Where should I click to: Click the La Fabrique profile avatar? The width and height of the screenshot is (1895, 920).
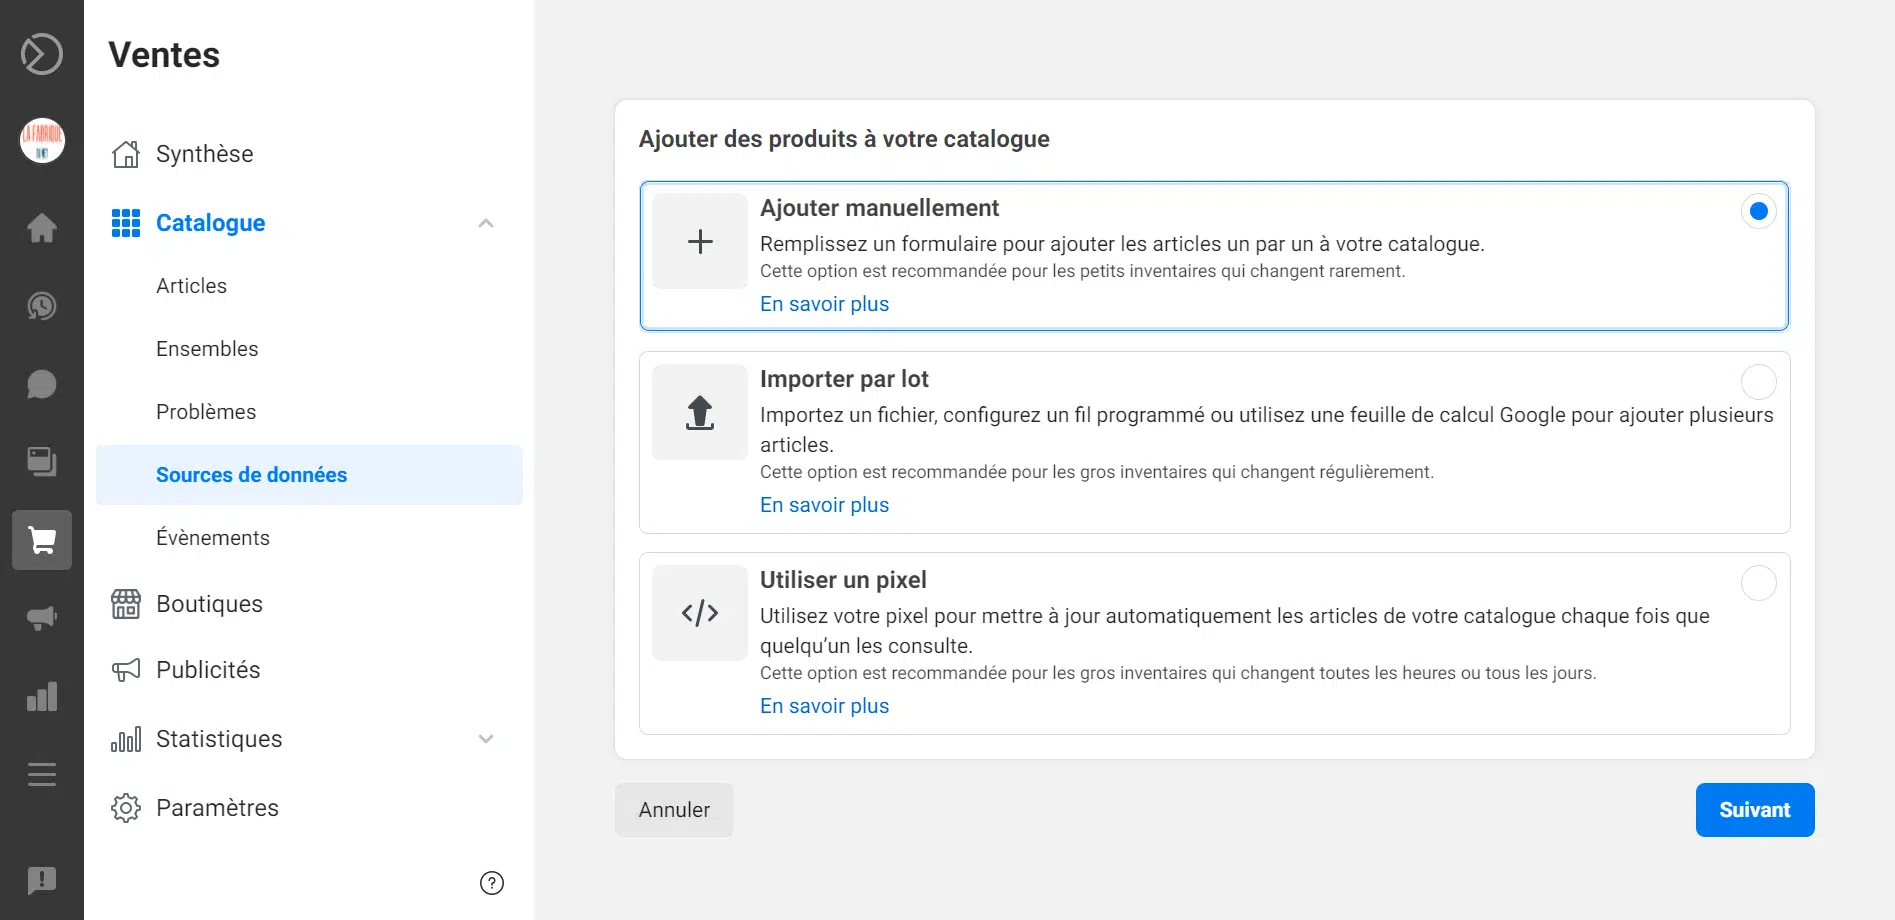[41, 140]
